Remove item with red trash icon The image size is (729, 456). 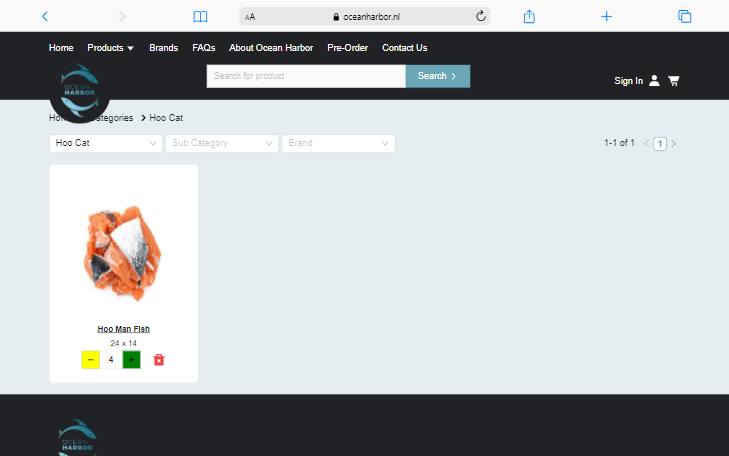[x=159, y=360]
